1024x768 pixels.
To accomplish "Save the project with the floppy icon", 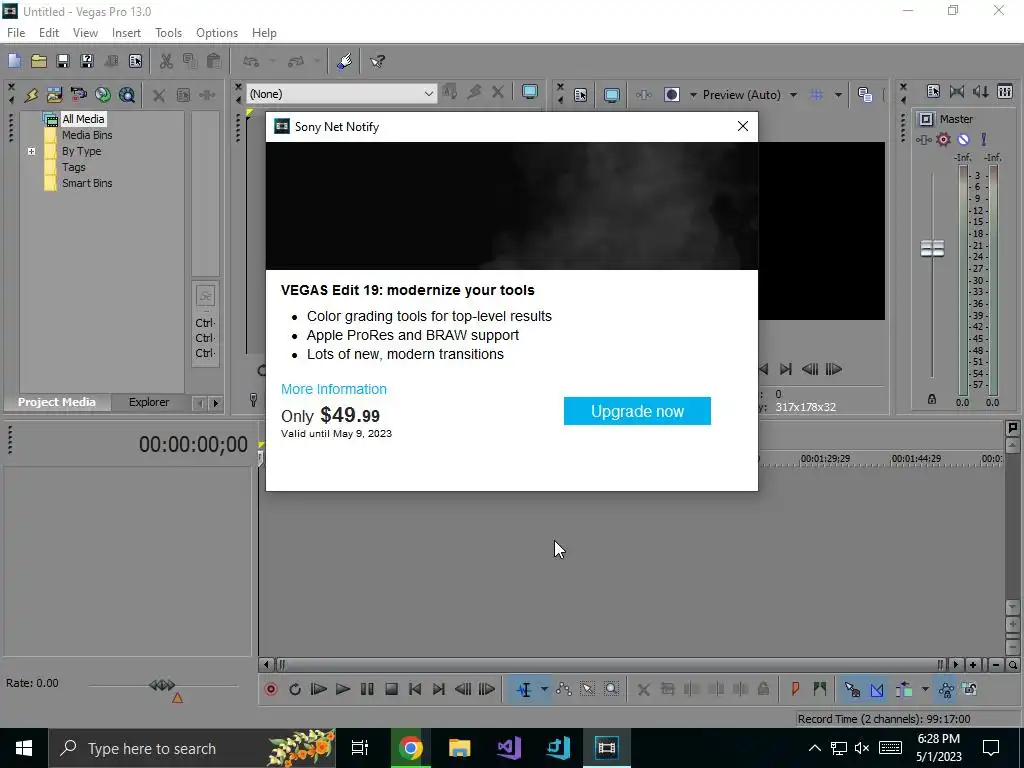I will pyautogui.click(x=63, y=61).
